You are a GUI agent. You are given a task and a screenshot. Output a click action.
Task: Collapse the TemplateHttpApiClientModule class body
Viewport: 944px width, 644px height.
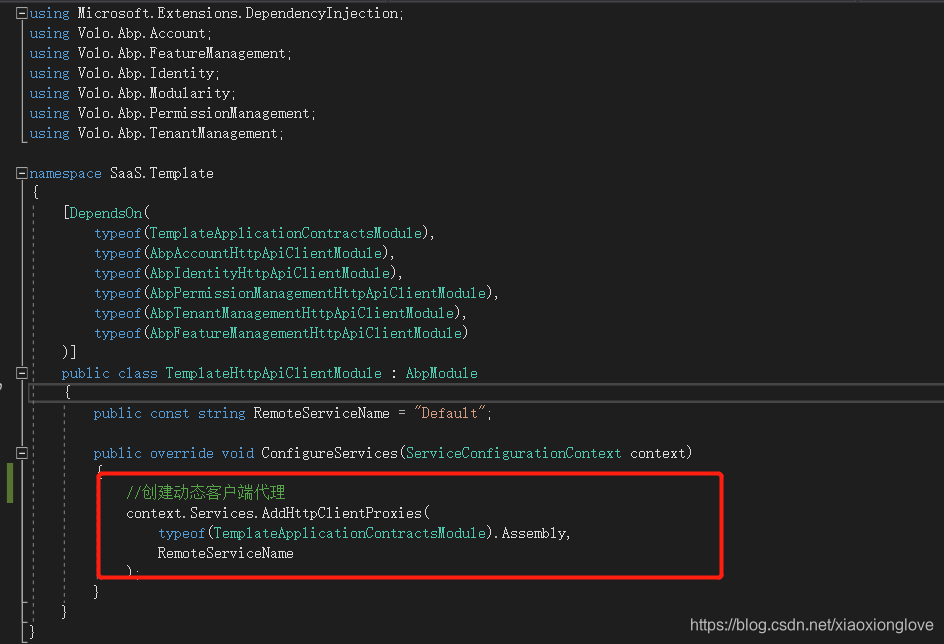point(20,372)
